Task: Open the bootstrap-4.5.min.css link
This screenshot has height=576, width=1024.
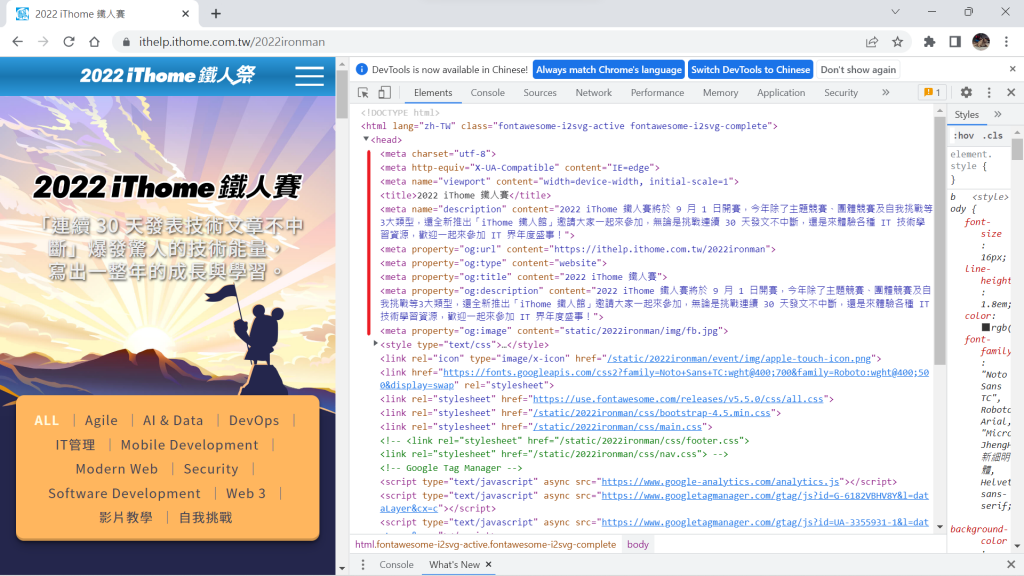Action: point(652,413)
